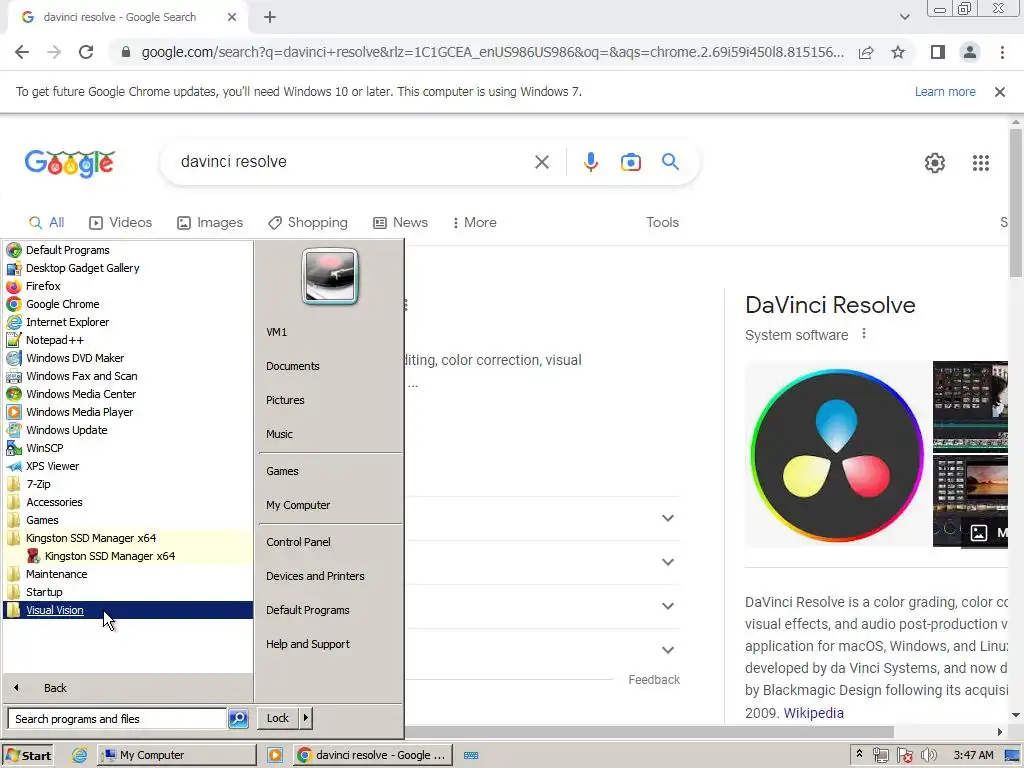This screenshot has height=768, width=1024.
Task: Open the volume icon in system tray
Action: [x=929, y=755]
